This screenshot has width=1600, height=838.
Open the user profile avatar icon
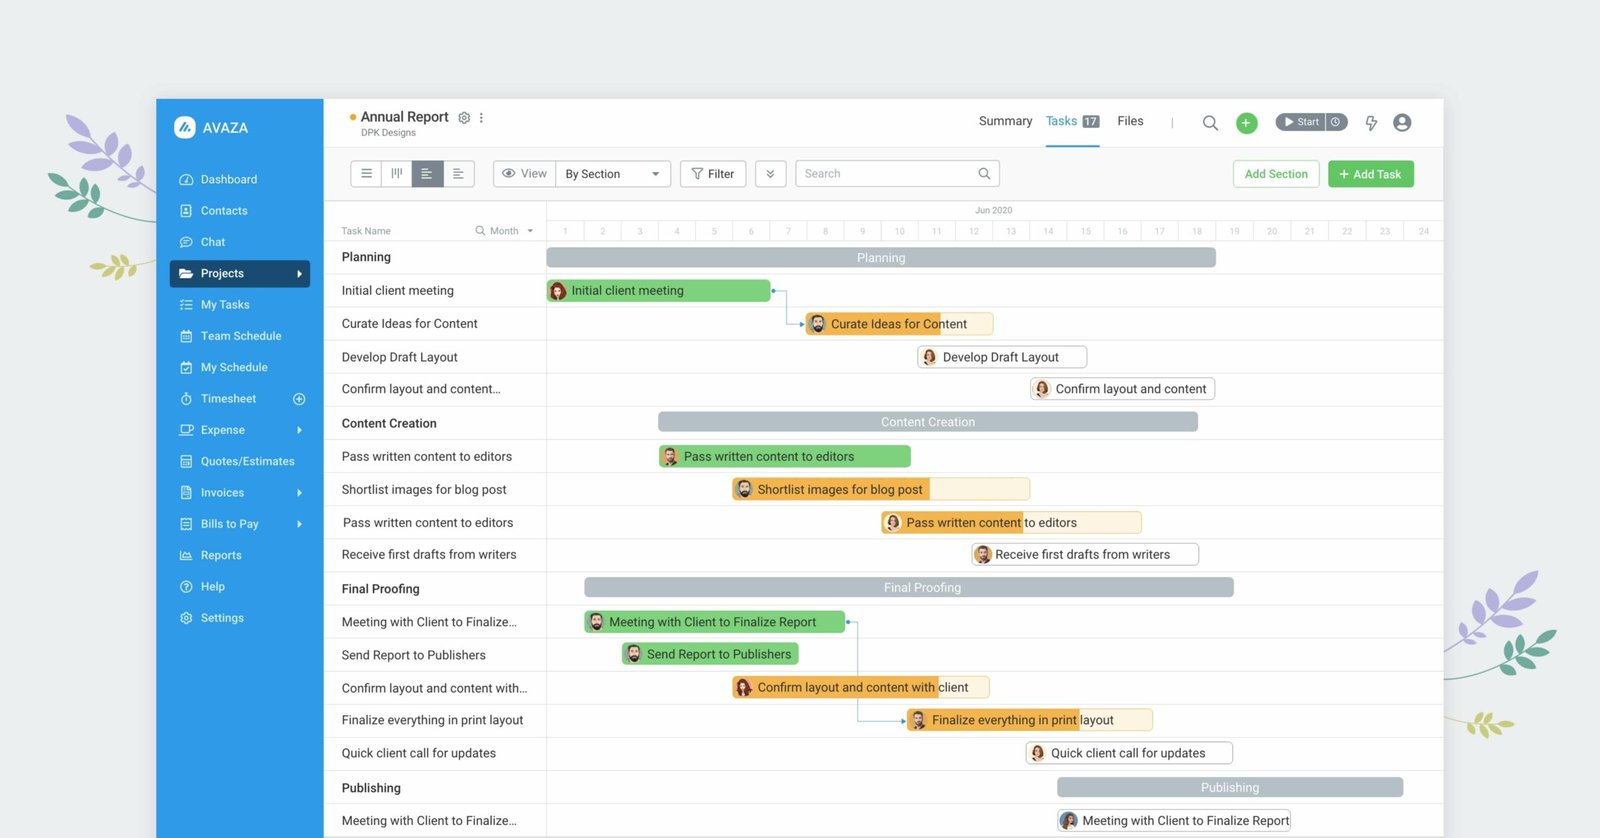tap(1402, 123)
